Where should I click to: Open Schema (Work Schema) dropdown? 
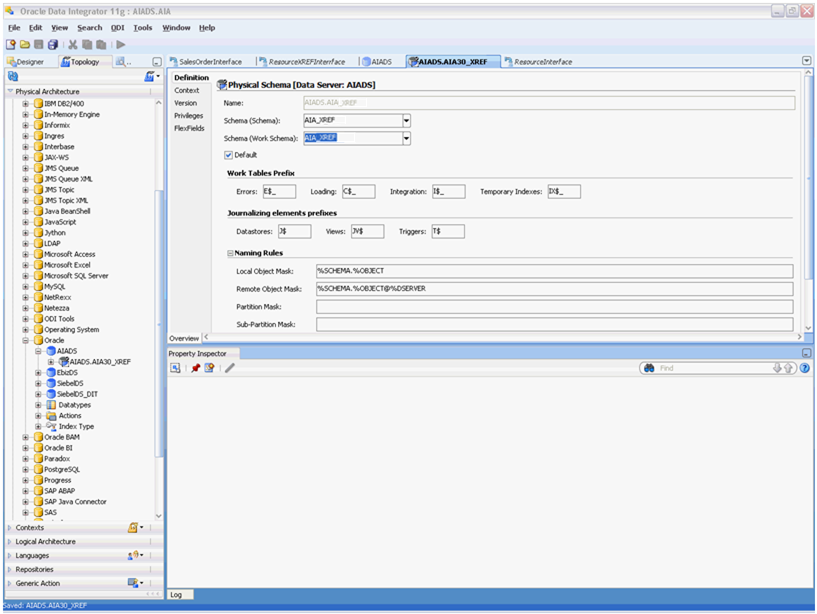tap(406, 138)
